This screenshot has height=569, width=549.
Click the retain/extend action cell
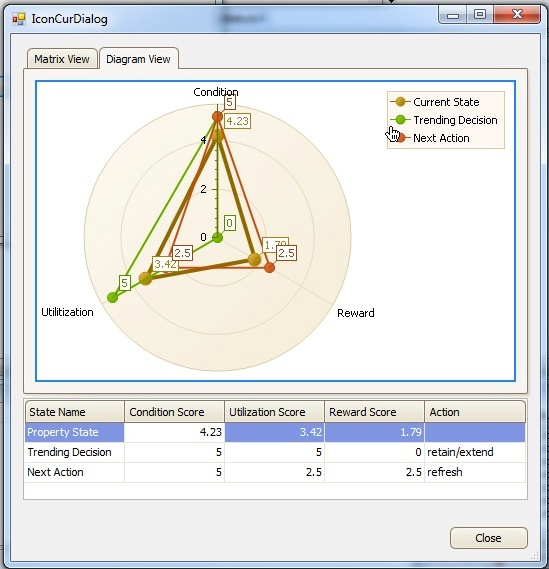point(475,452)
